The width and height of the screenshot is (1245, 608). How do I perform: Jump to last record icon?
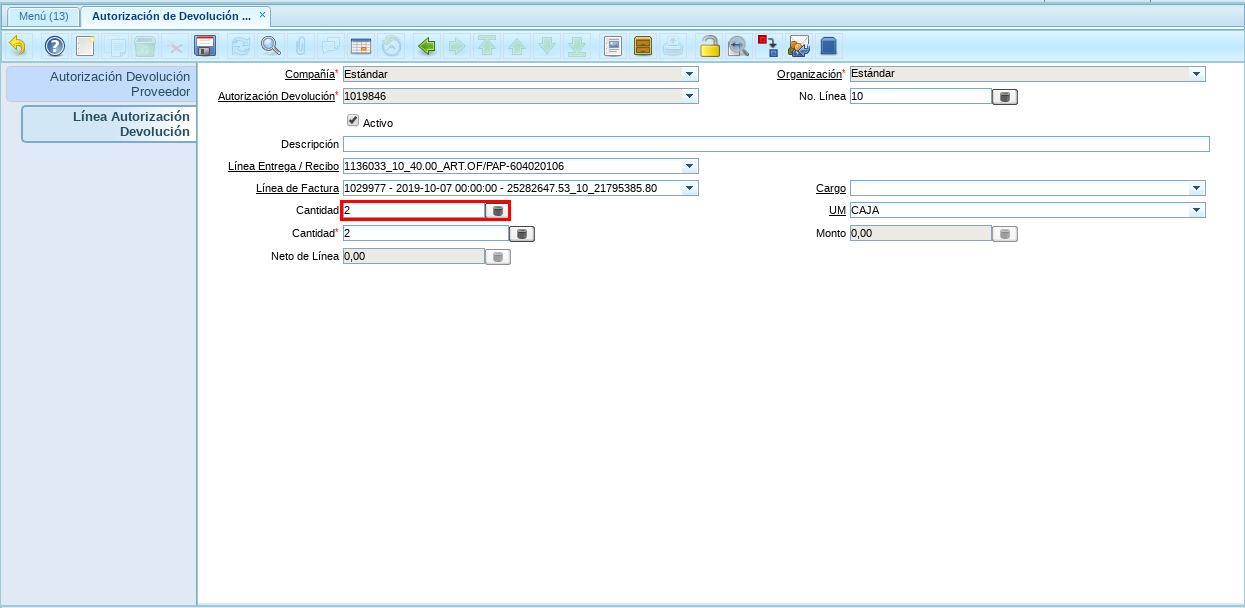577,46
